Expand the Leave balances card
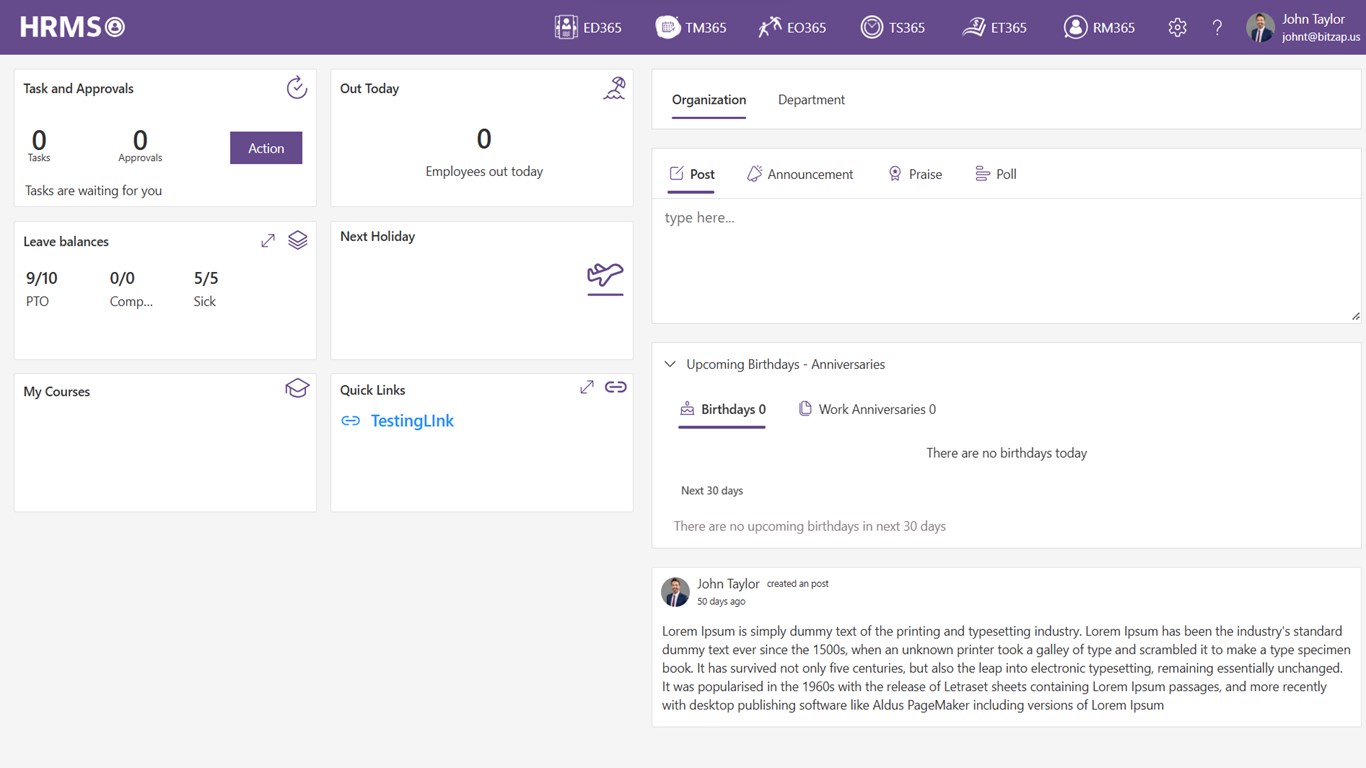Viewport: 1366px width, 768px height. (x=268, y=241)
